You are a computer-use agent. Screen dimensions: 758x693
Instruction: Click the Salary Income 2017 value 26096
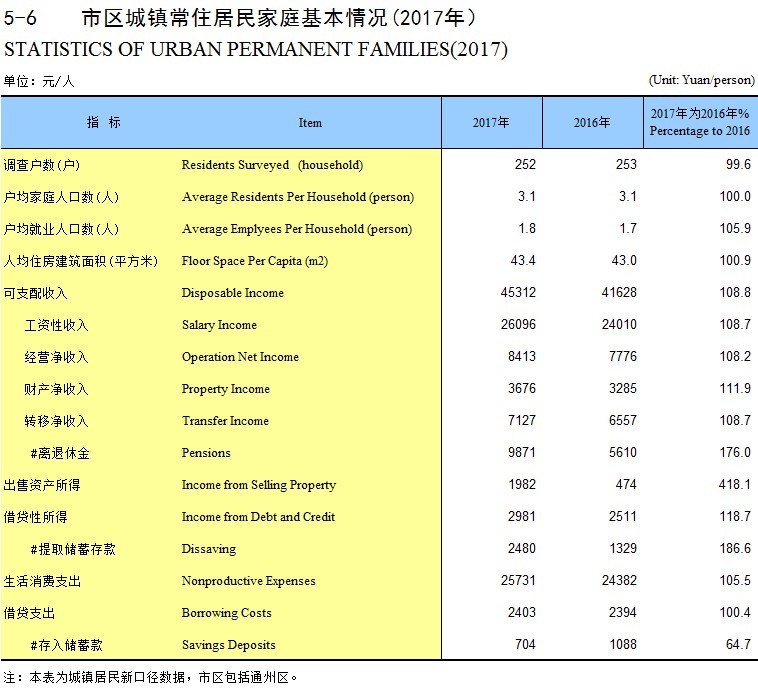tap(517, 325)
